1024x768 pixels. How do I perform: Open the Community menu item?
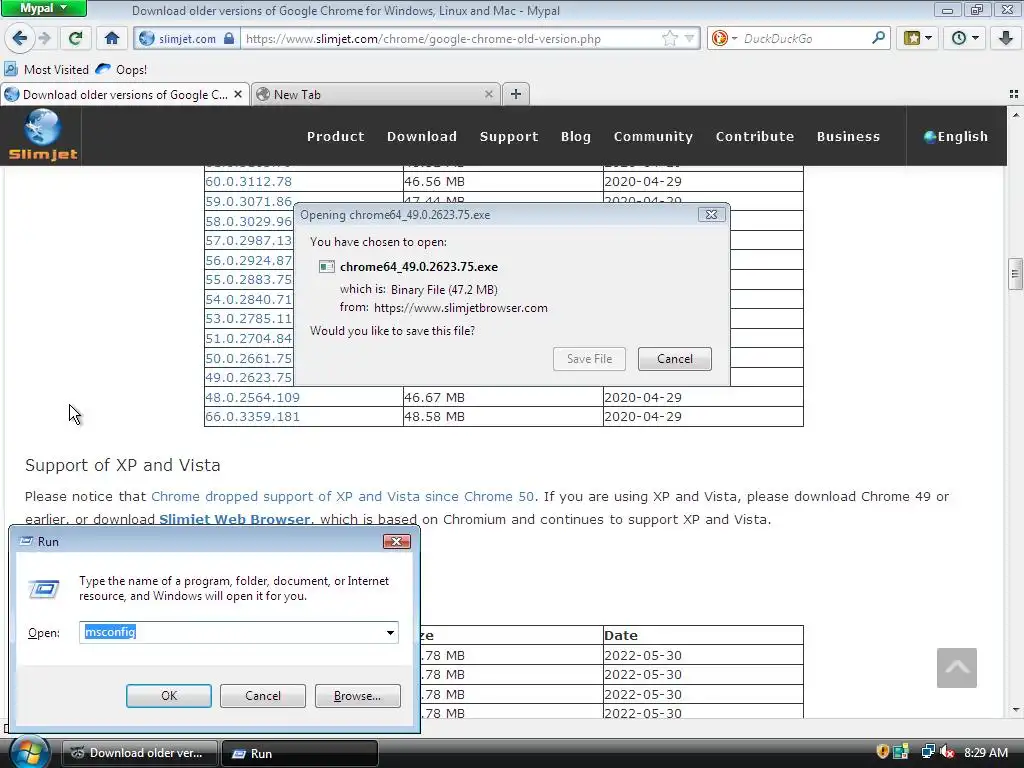coord(653,136)
